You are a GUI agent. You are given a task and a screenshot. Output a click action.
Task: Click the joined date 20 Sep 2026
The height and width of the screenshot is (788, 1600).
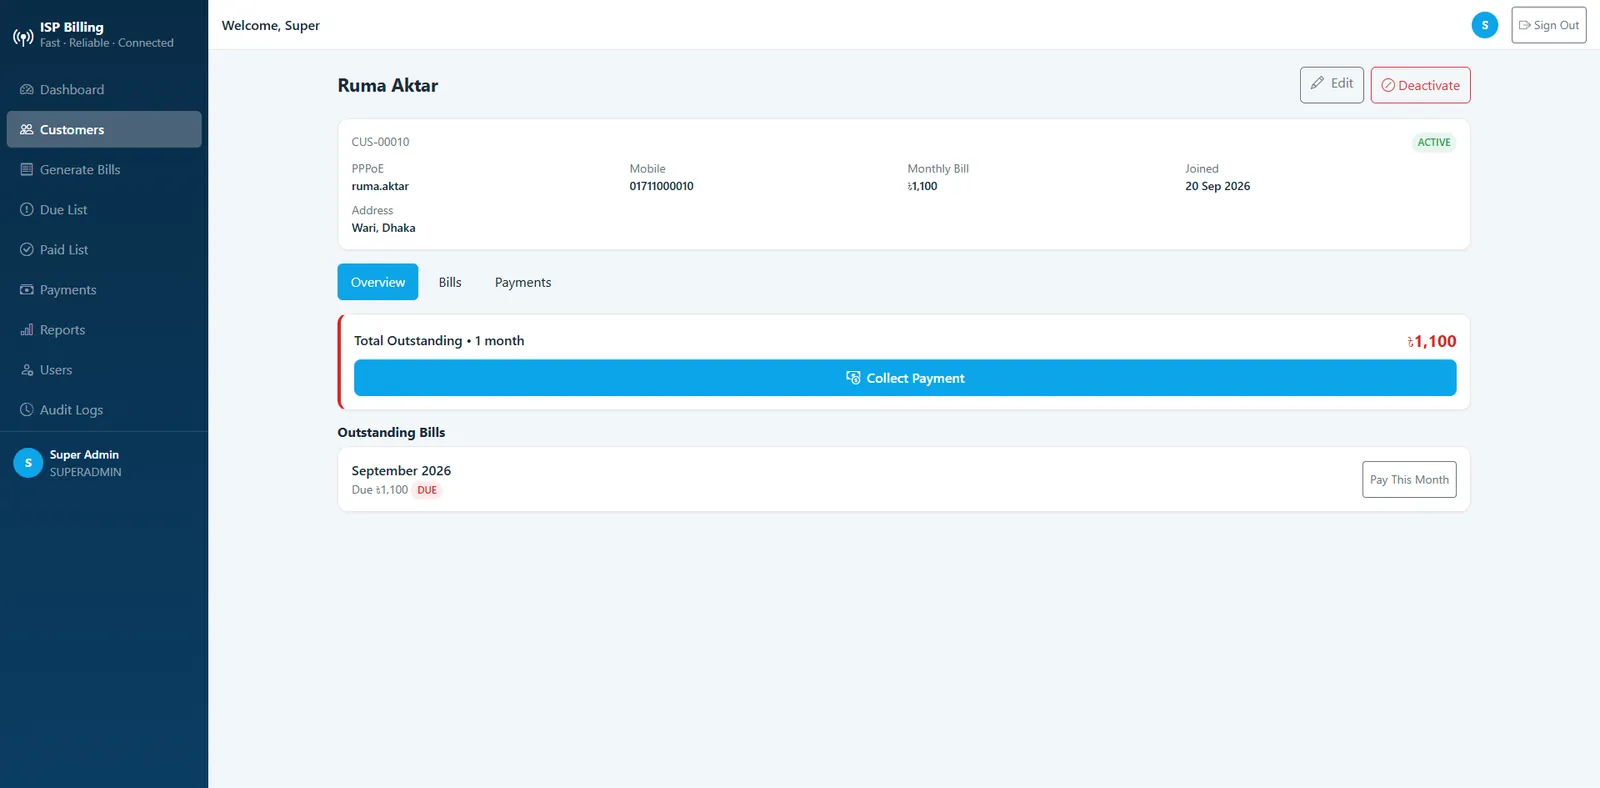(1217, 186)
